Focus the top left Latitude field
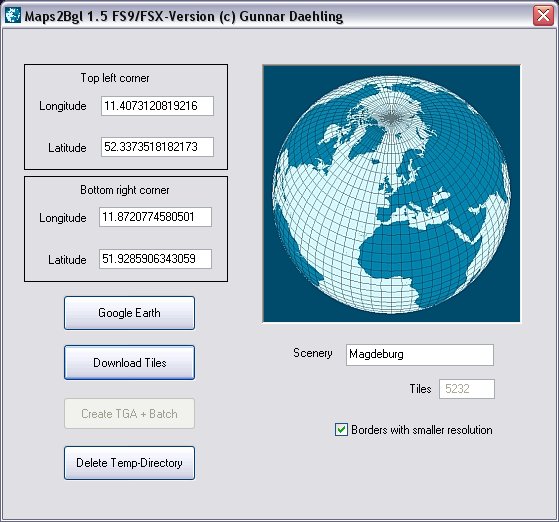The width and height of the screenshot is (559, 522). click(x=157, y=147)
